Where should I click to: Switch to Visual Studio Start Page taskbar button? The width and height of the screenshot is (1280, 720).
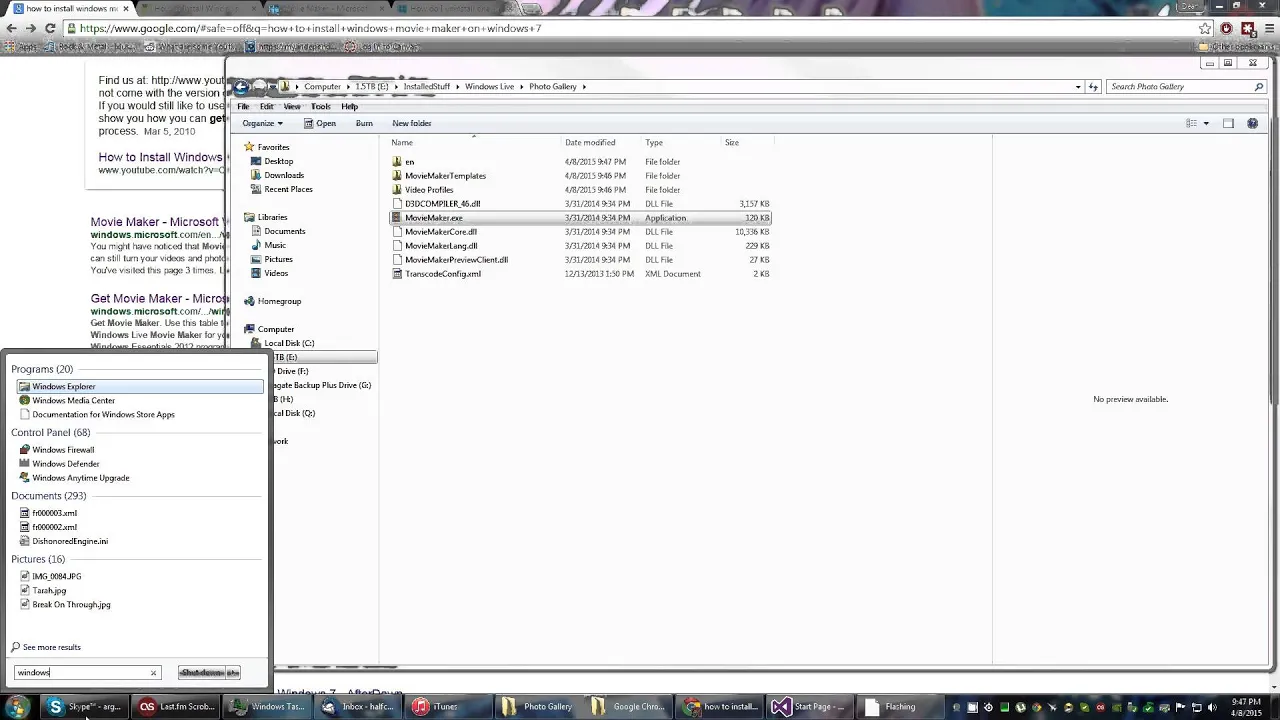click(810, 707)
